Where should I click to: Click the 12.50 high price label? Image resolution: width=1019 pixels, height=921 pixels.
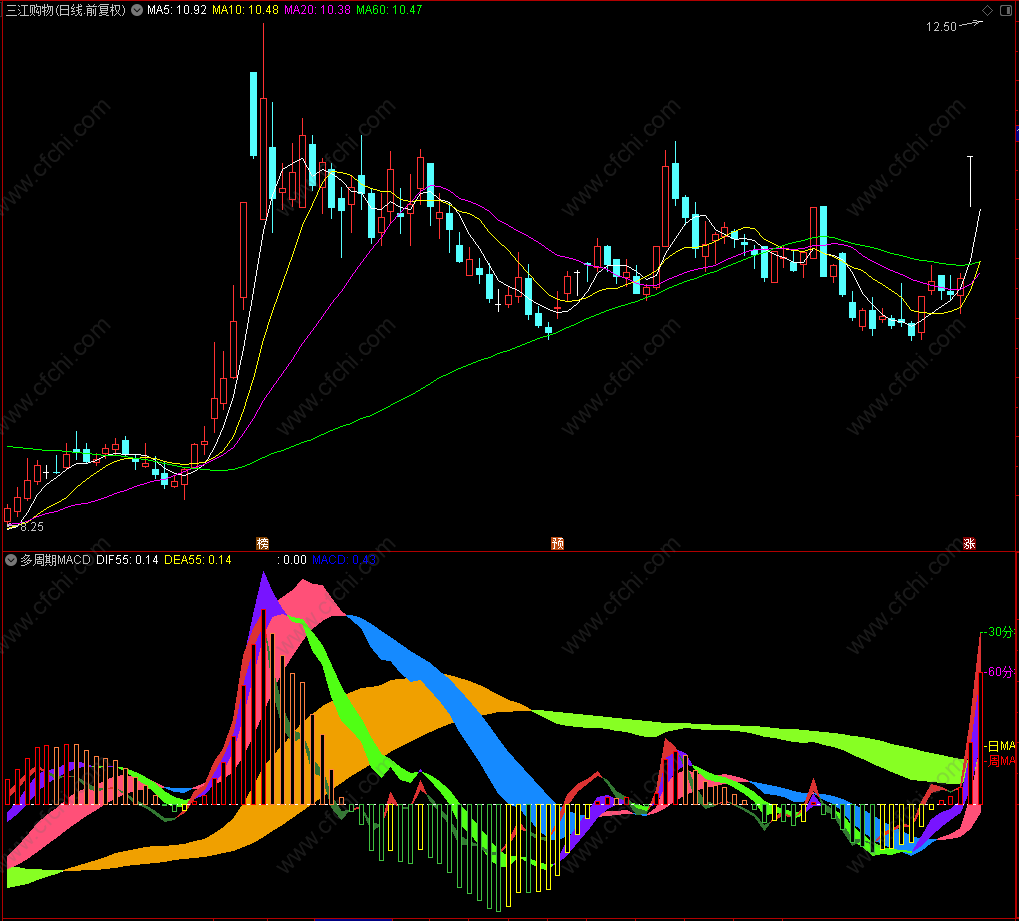pos(941,27)
